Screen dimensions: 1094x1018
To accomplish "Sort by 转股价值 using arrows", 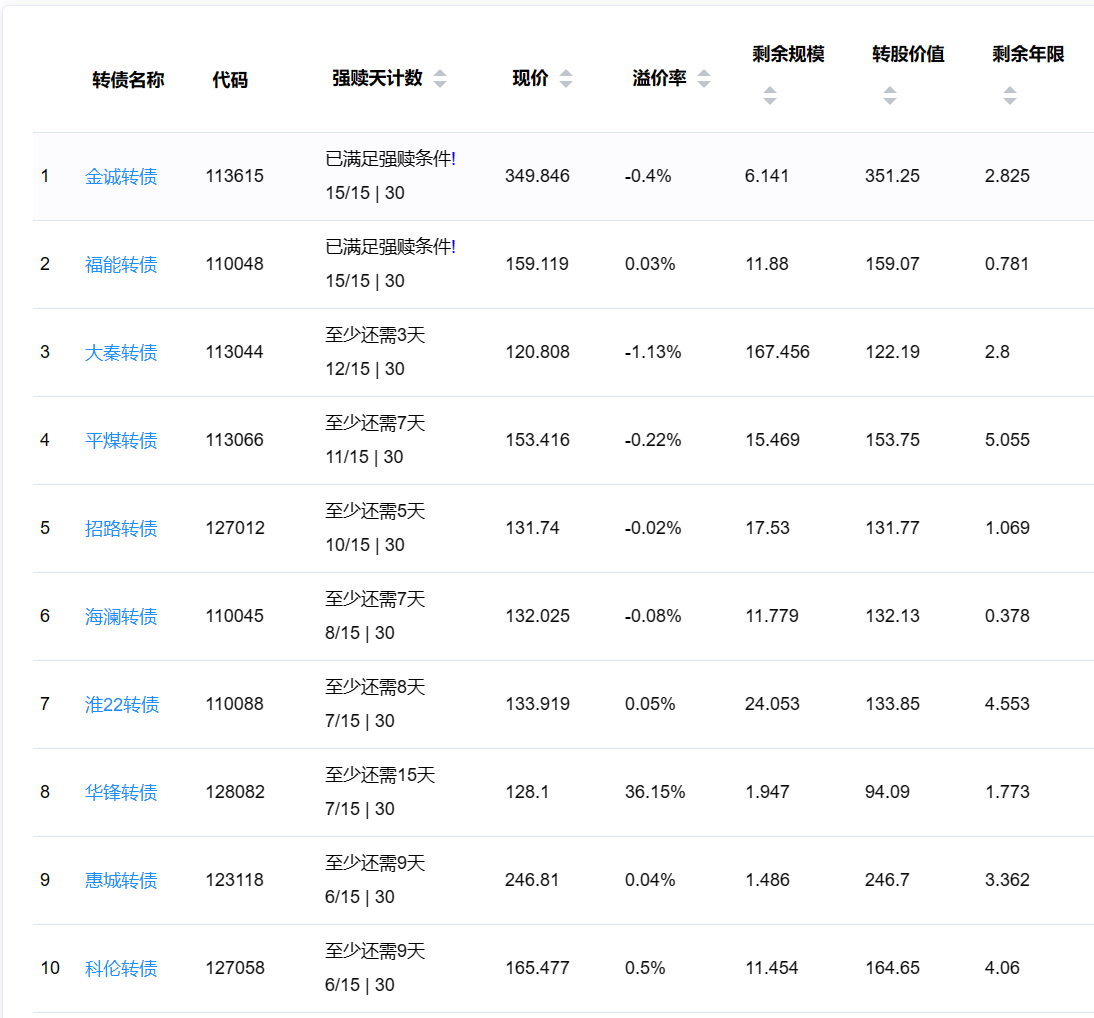I will point(889,96).
